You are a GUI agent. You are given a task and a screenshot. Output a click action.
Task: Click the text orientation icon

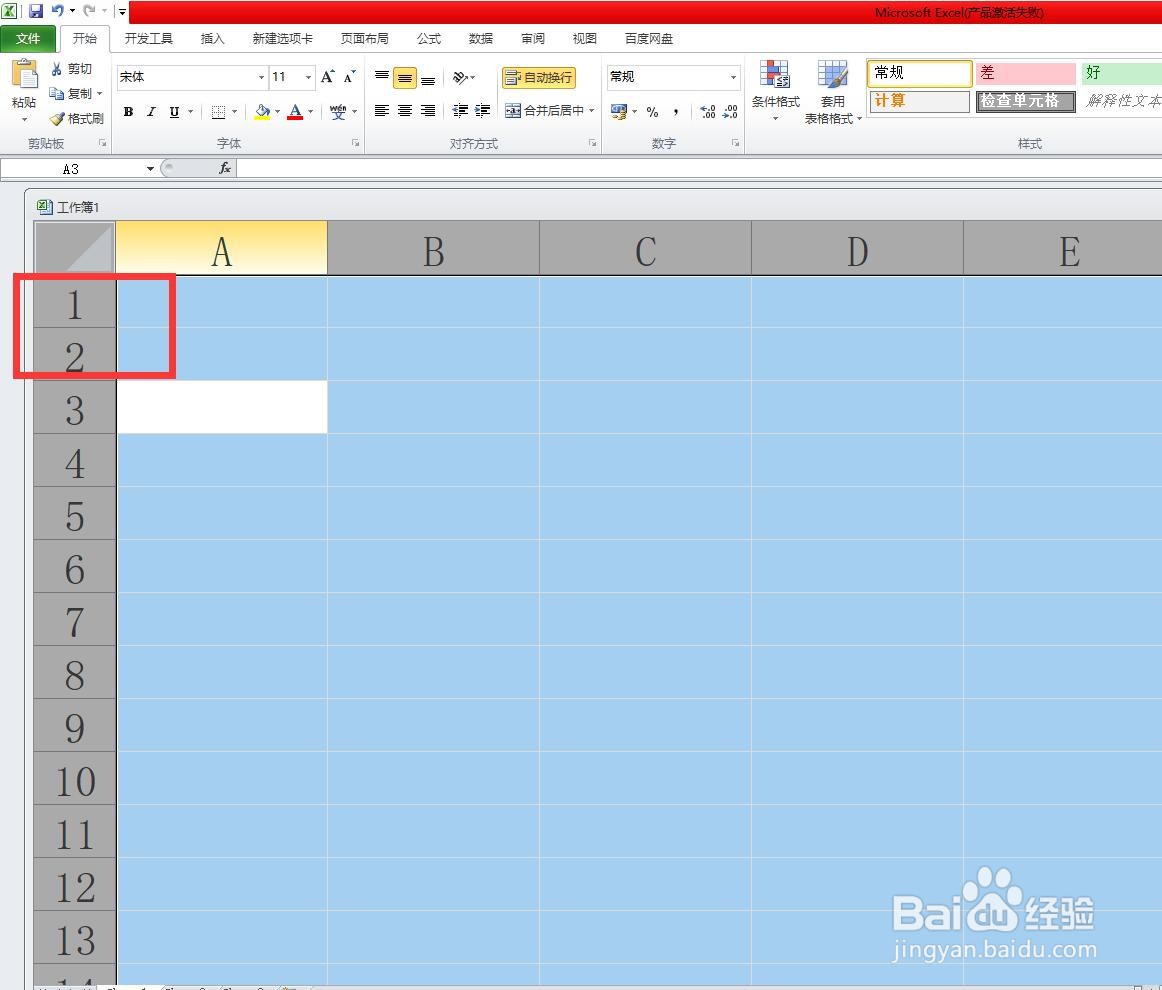(460, 77)
